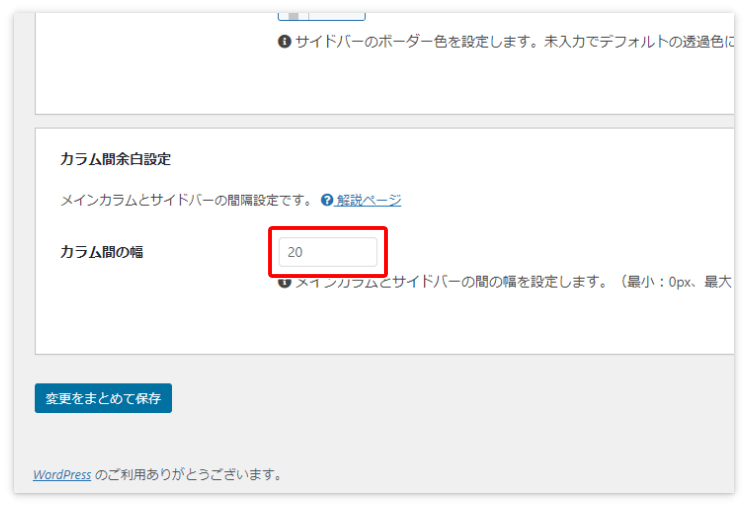Click the カラム間の幅 input field
The width and height of the screenshot is (748, 508).
tap(328, 252)
